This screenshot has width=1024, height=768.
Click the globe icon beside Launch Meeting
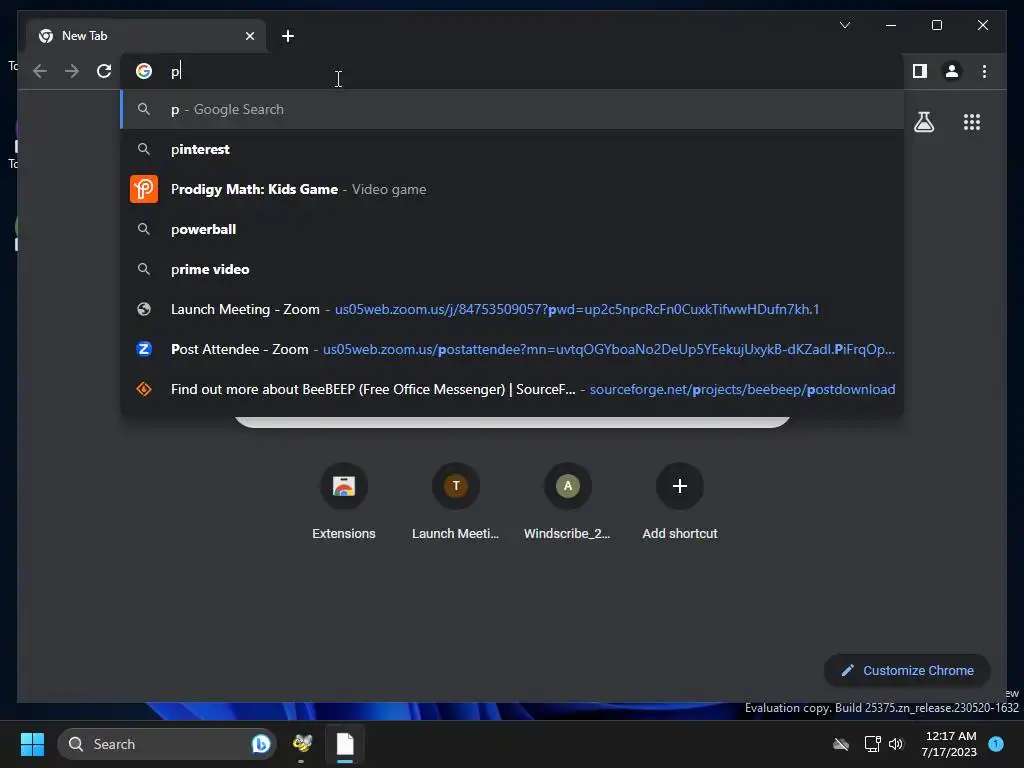pos(144,309)
